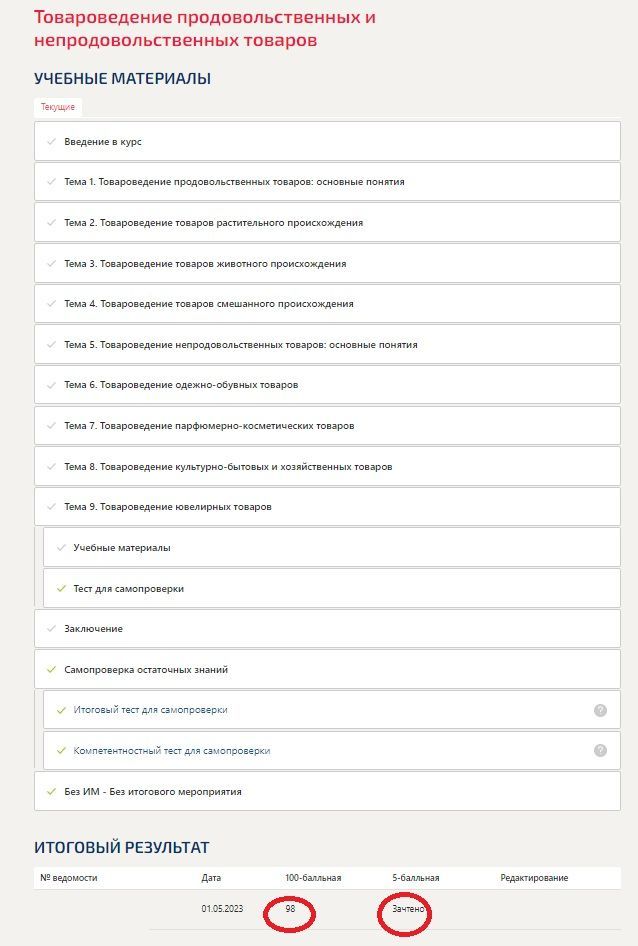Click checkmark beside Без ИМ item

[x=50, y=791]
